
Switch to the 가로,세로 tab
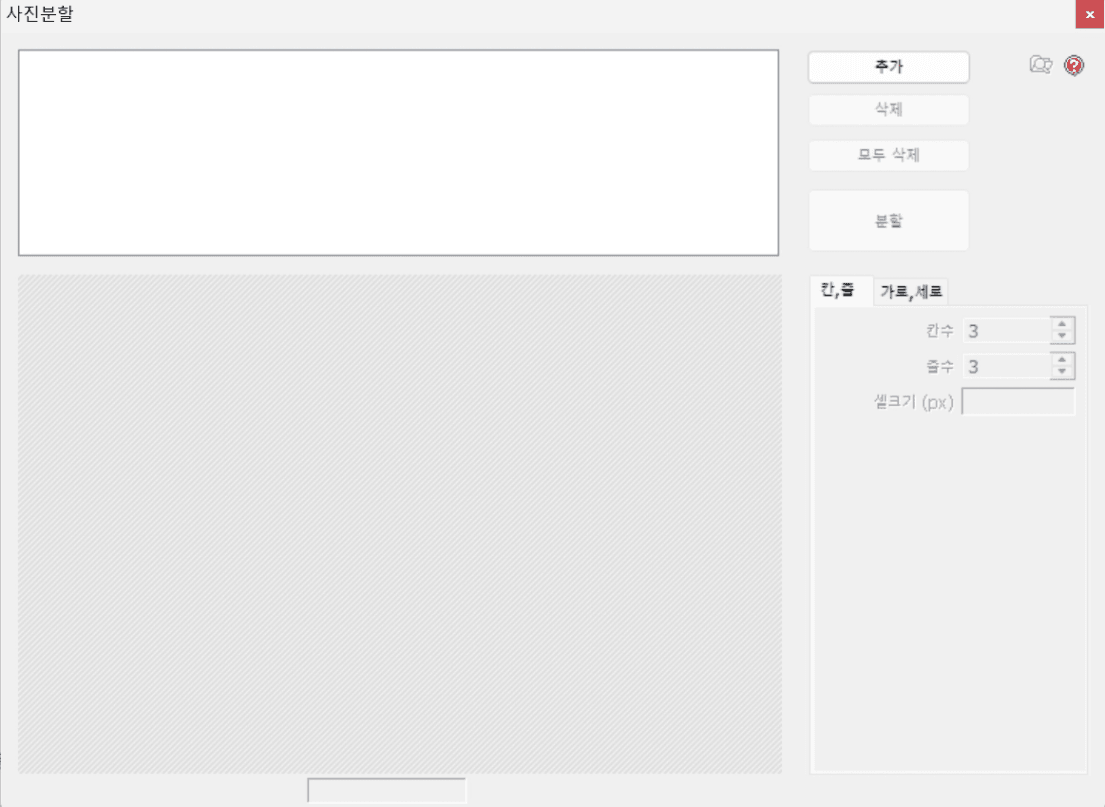[910, 291]
